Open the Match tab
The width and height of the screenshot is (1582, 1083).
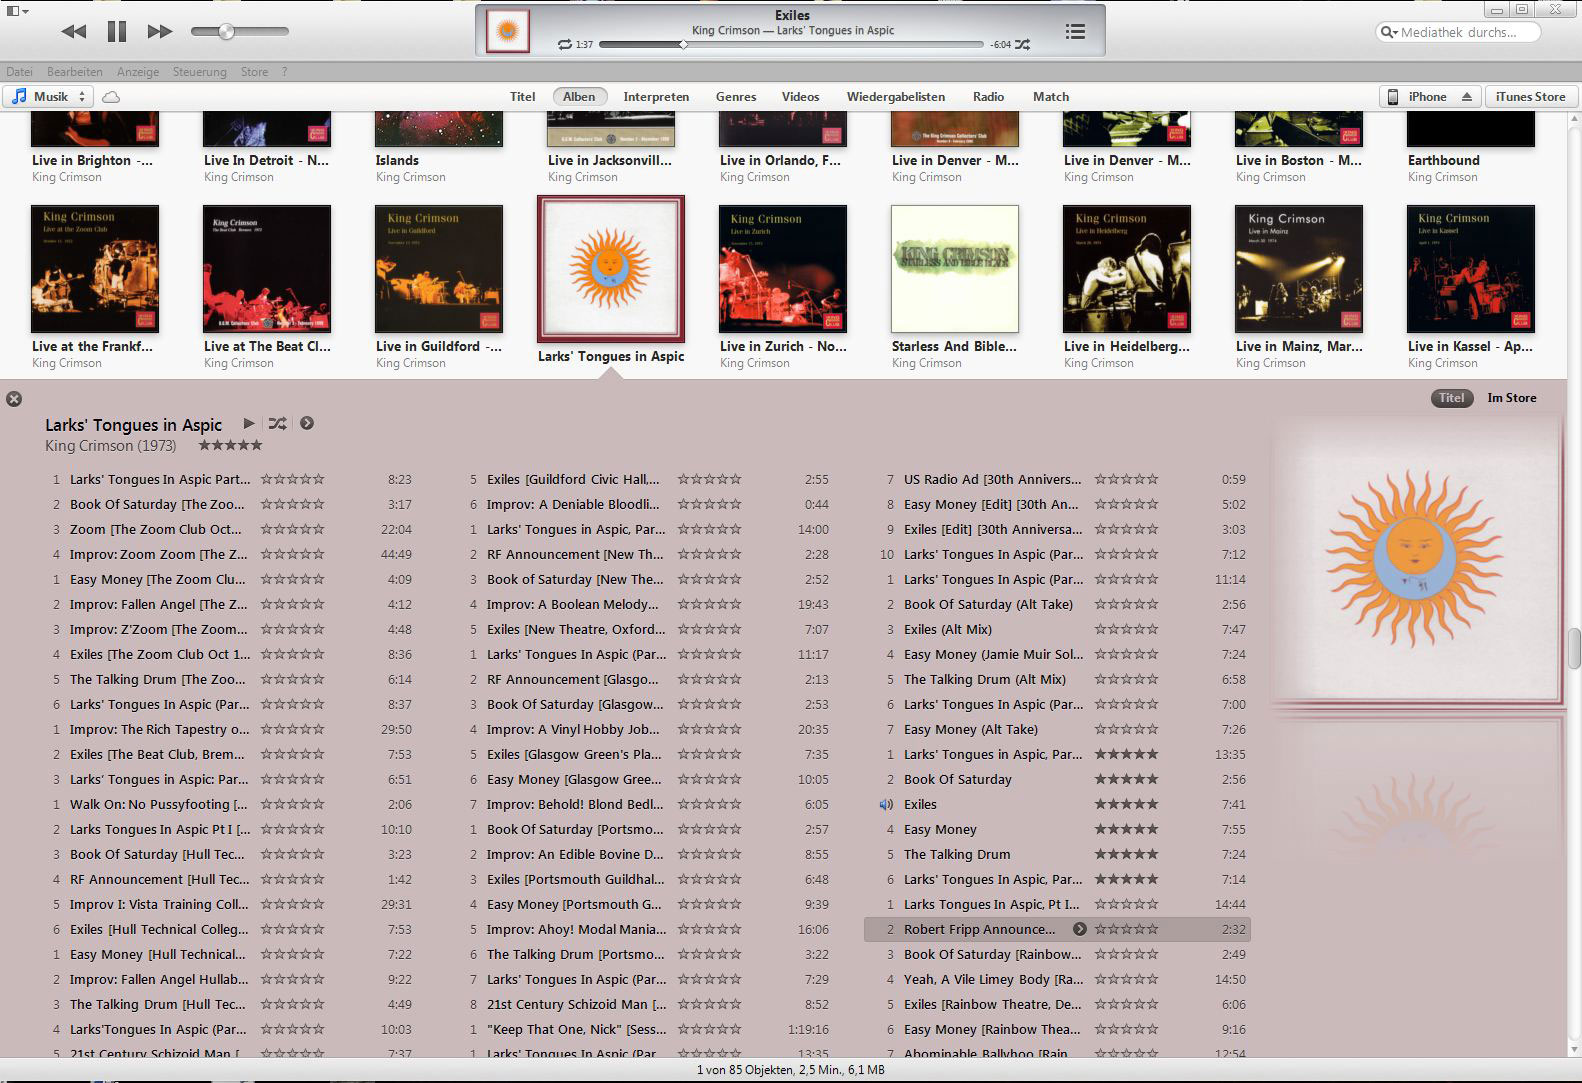[1051, 97]
